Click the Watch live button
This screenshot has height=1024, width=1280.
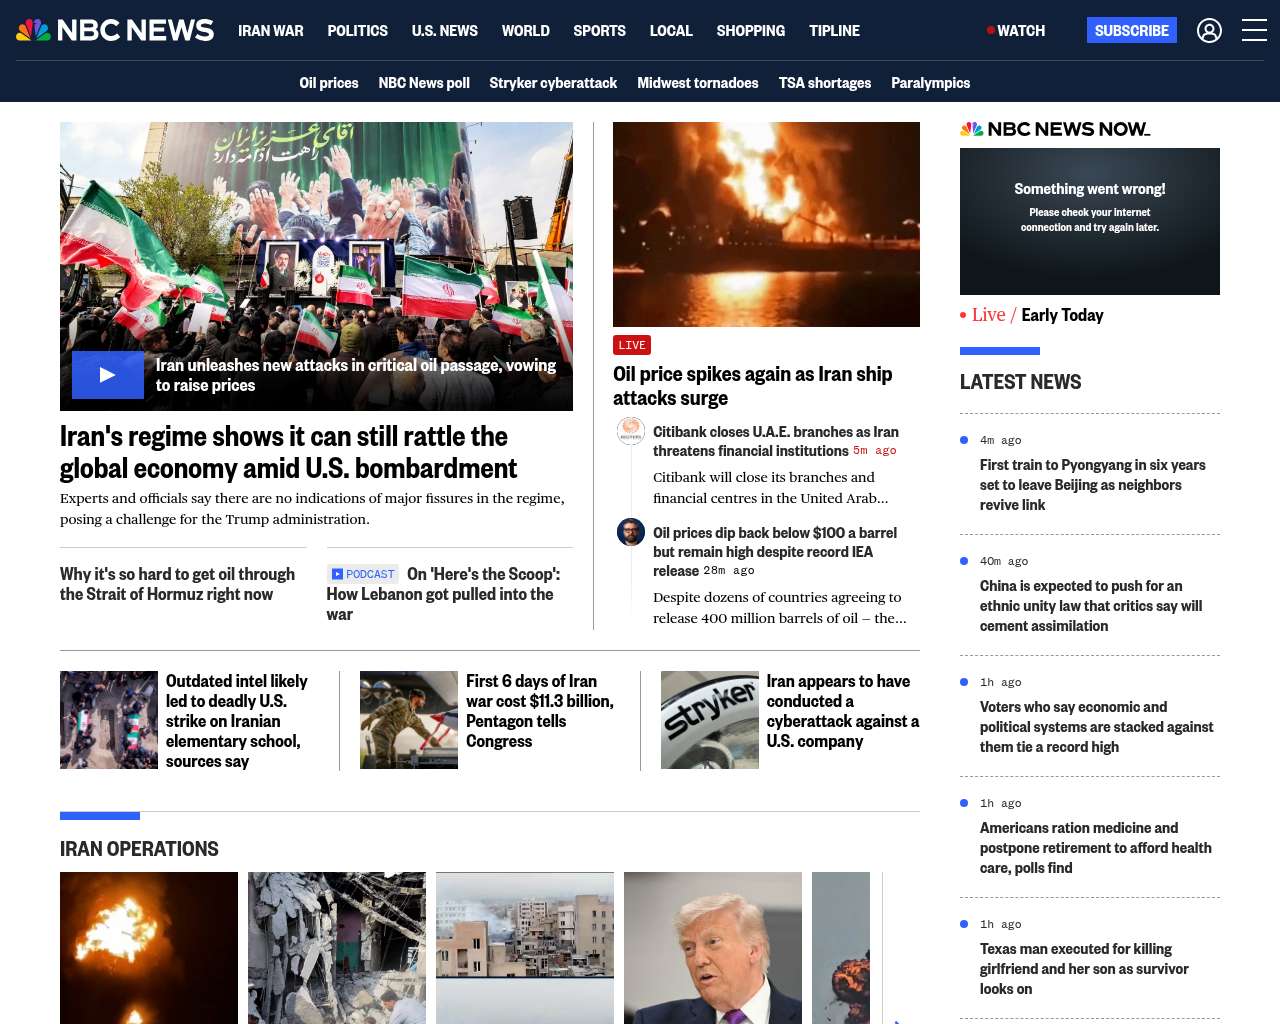(1016, 31)
